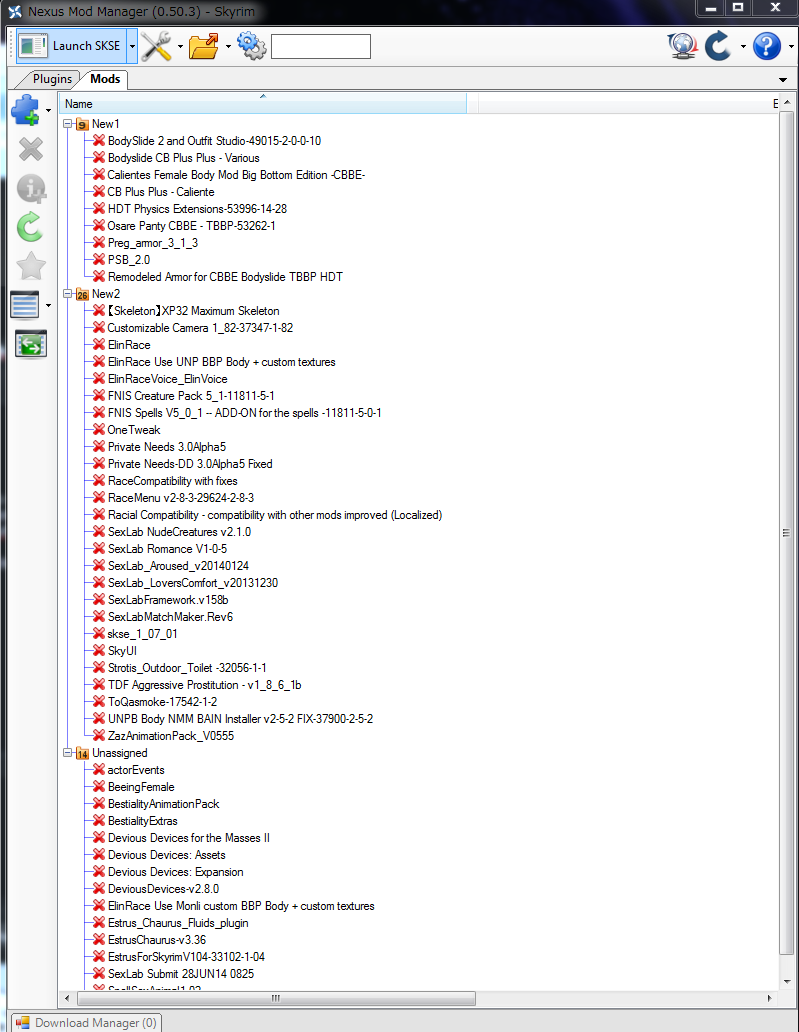The height and width of the screenshot is (1032, 799).
Task: Select XP32 Maximum Skeleton mod
Action: click(193, 311)
